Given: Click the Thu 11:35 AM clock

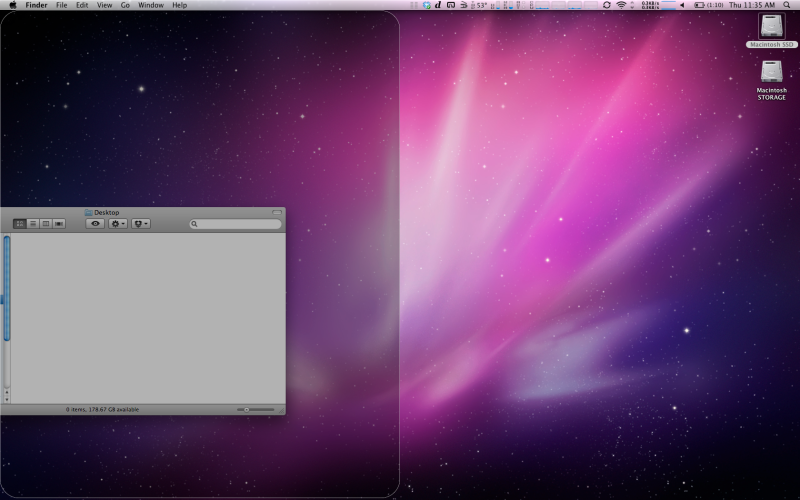Looking at the screenshot, I should [x=752, y=5].
